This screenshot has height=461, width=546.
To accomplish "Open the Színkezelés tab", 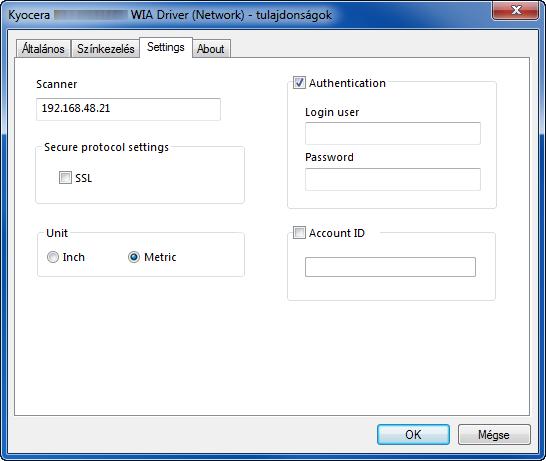I will pyautogui.click(x=106, y=48).
